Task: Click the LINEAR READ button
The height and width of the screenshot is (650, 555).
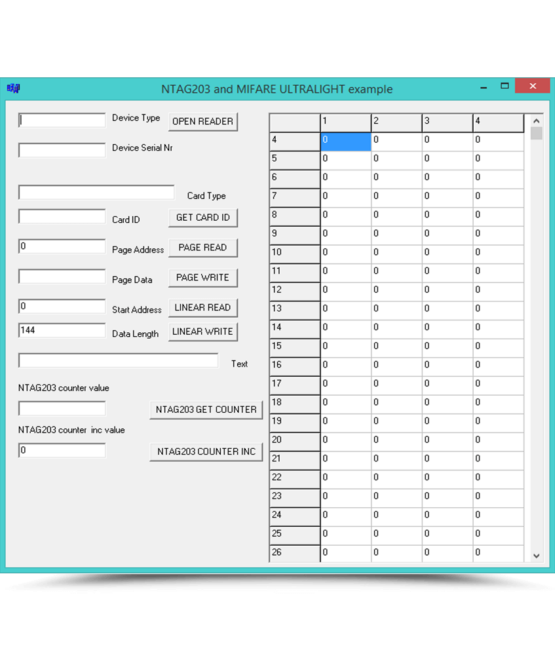Action: coord(203,308)
